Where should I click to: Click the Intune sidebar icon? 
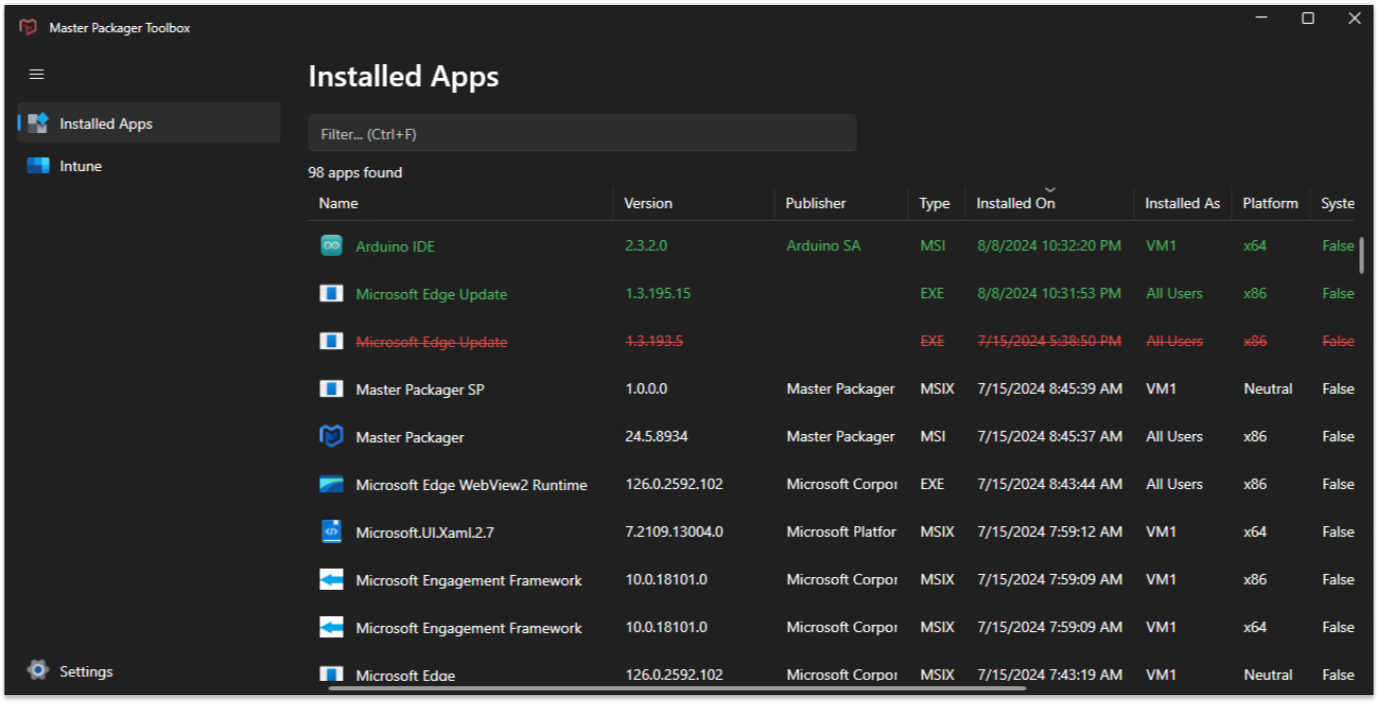(x=38, y=166)
